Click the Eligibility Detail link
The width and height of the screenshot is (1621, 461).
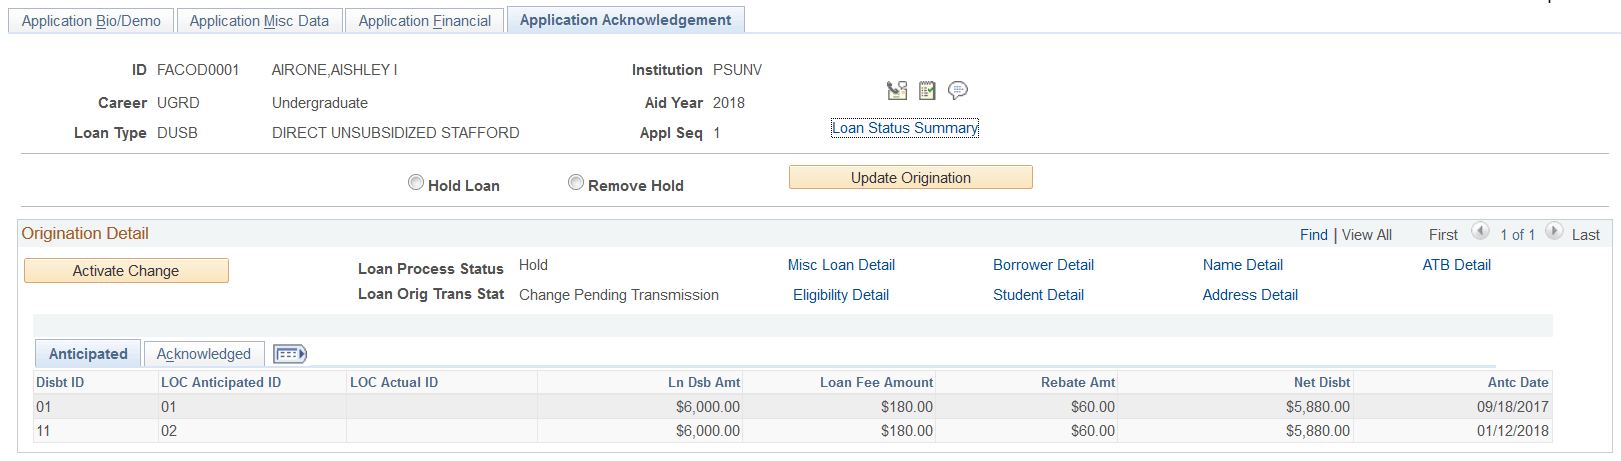coord(841,295)
